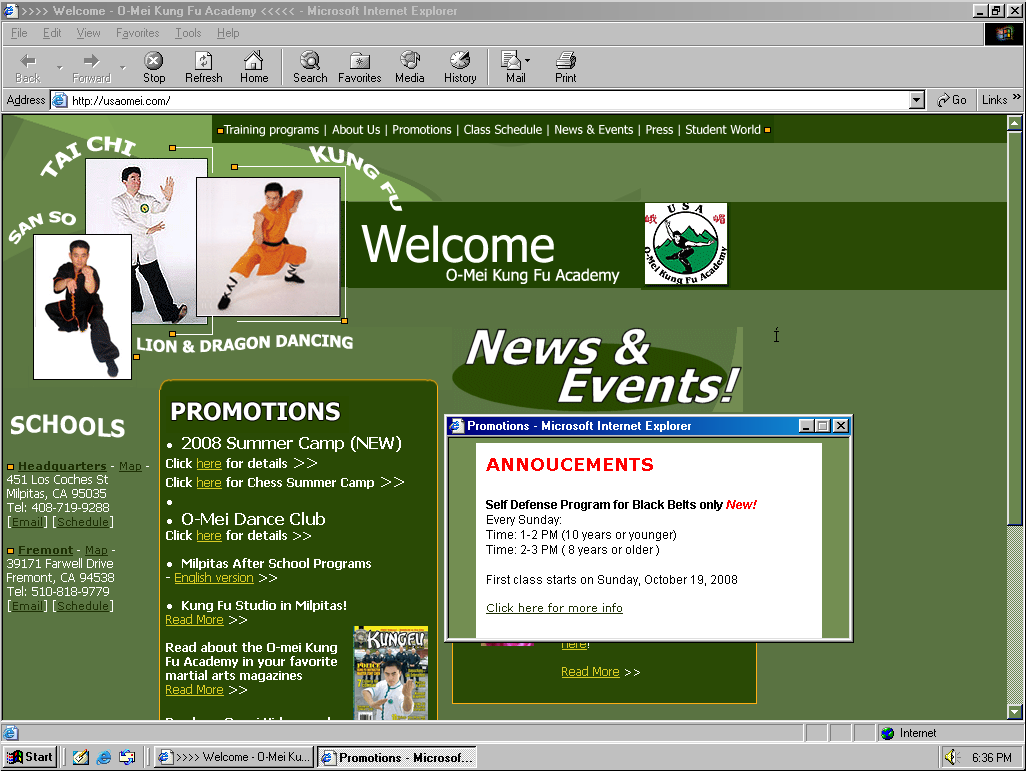The image size is (1026, 771).
Task: Open the address bar URL dropdown
Action: (x=917, y=99)
